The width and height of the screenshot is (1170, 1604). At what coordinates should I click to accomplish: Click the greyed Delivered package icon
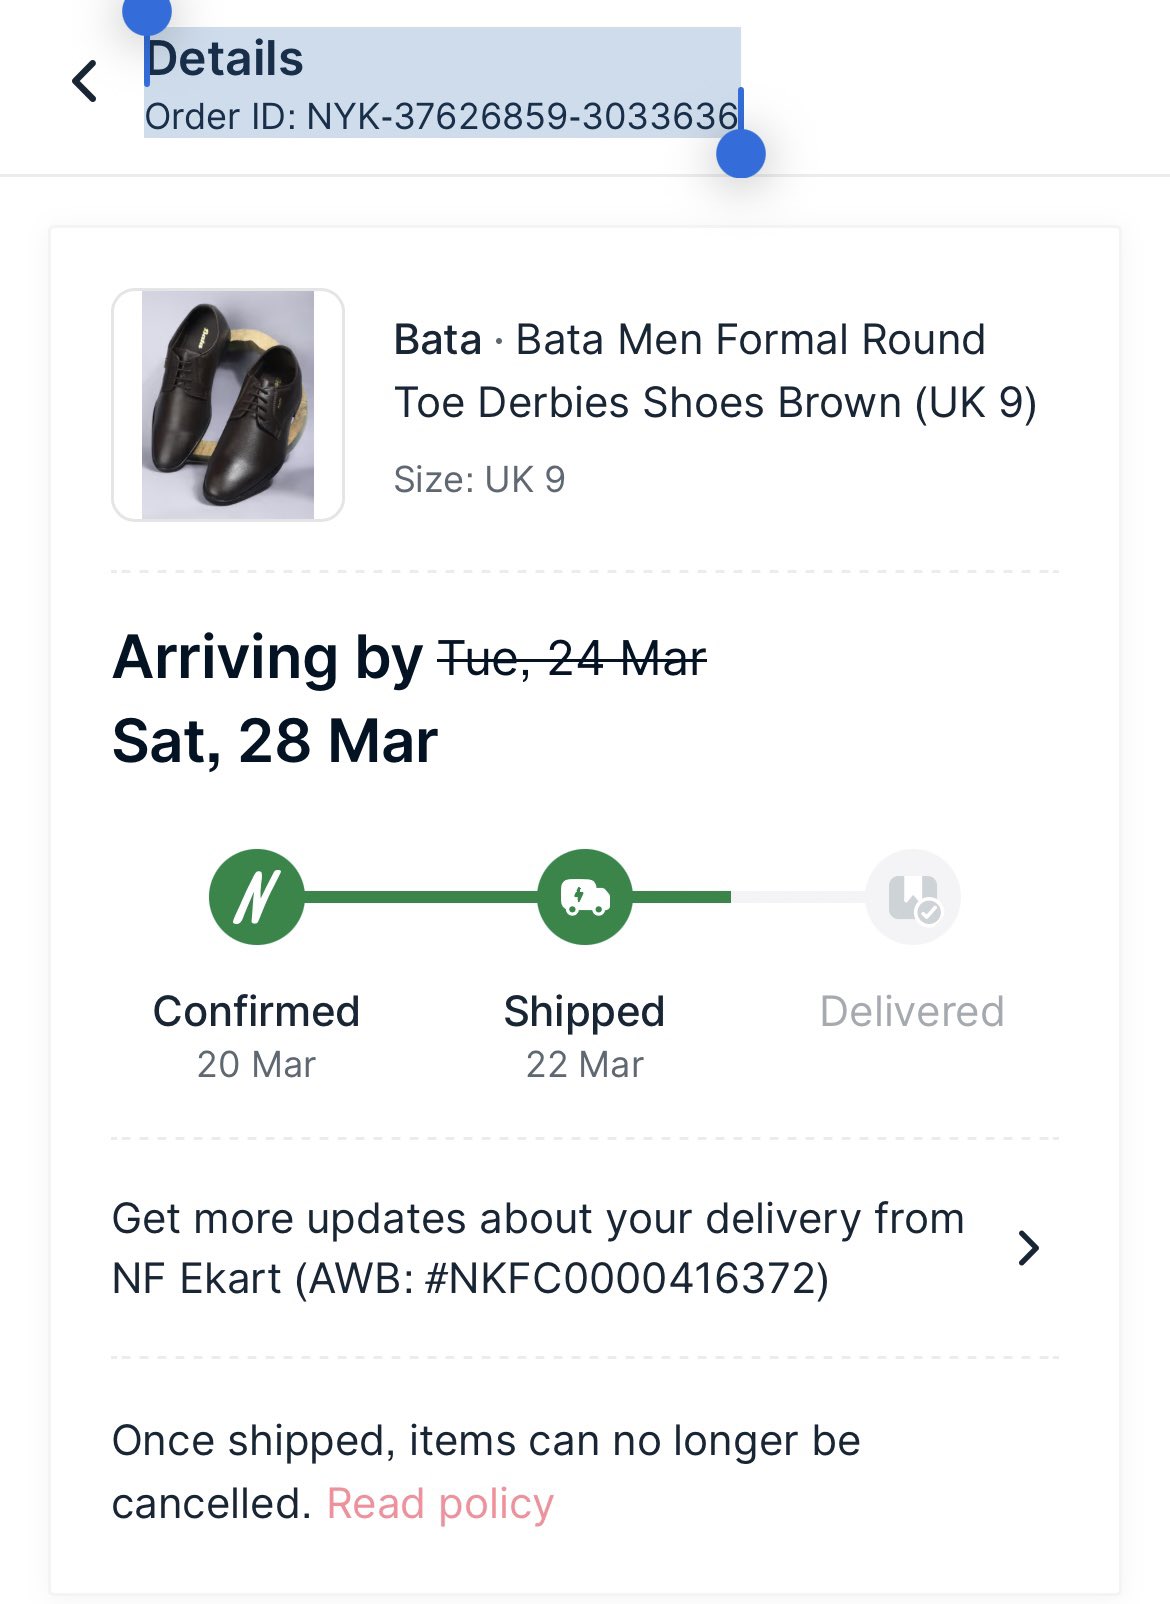pyautogui.click(x=912, y=897)
